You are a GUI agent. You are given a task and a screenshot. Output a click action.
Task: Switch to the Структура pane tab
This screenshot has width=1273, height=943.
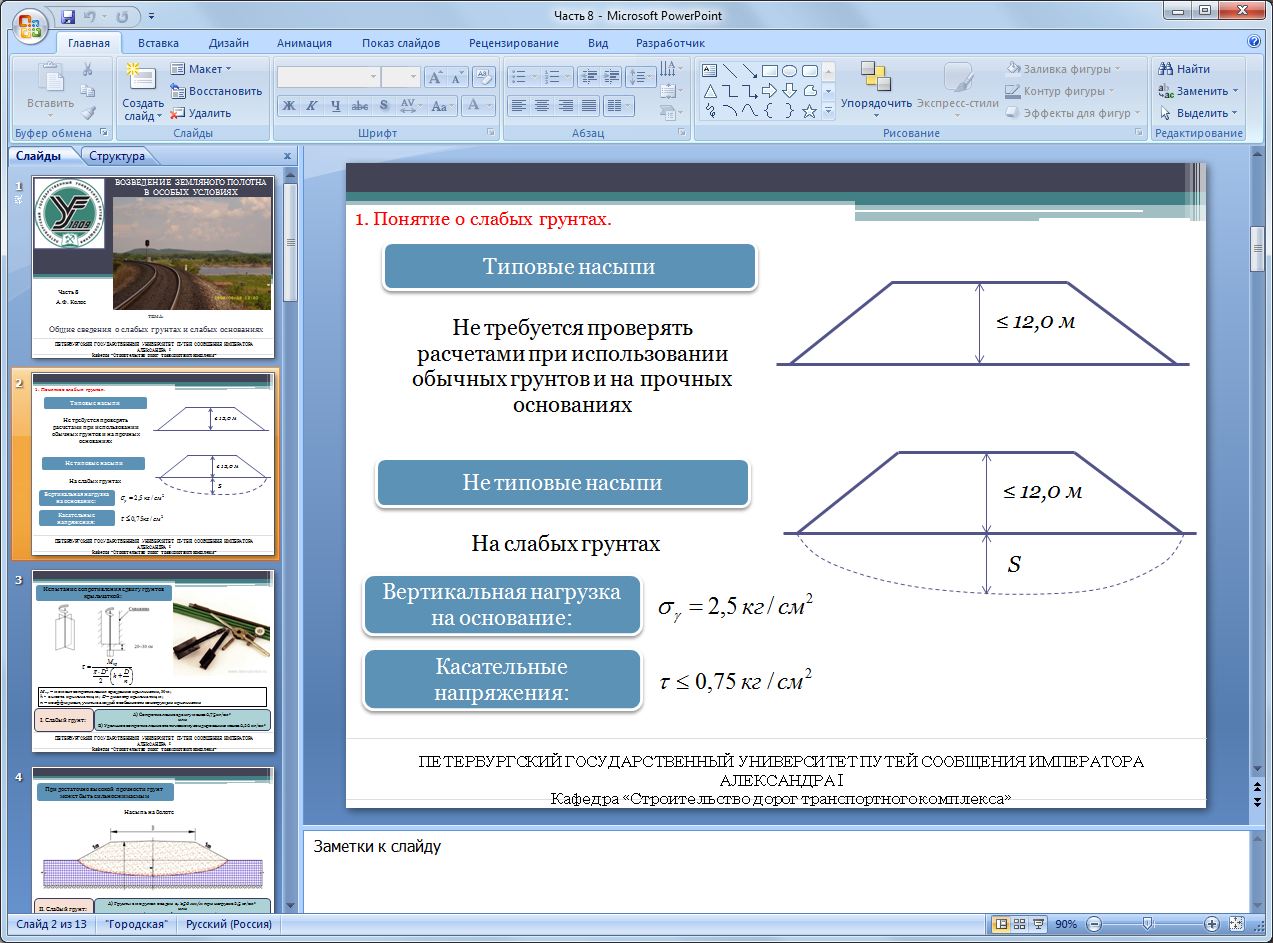[x=117, y=156]
